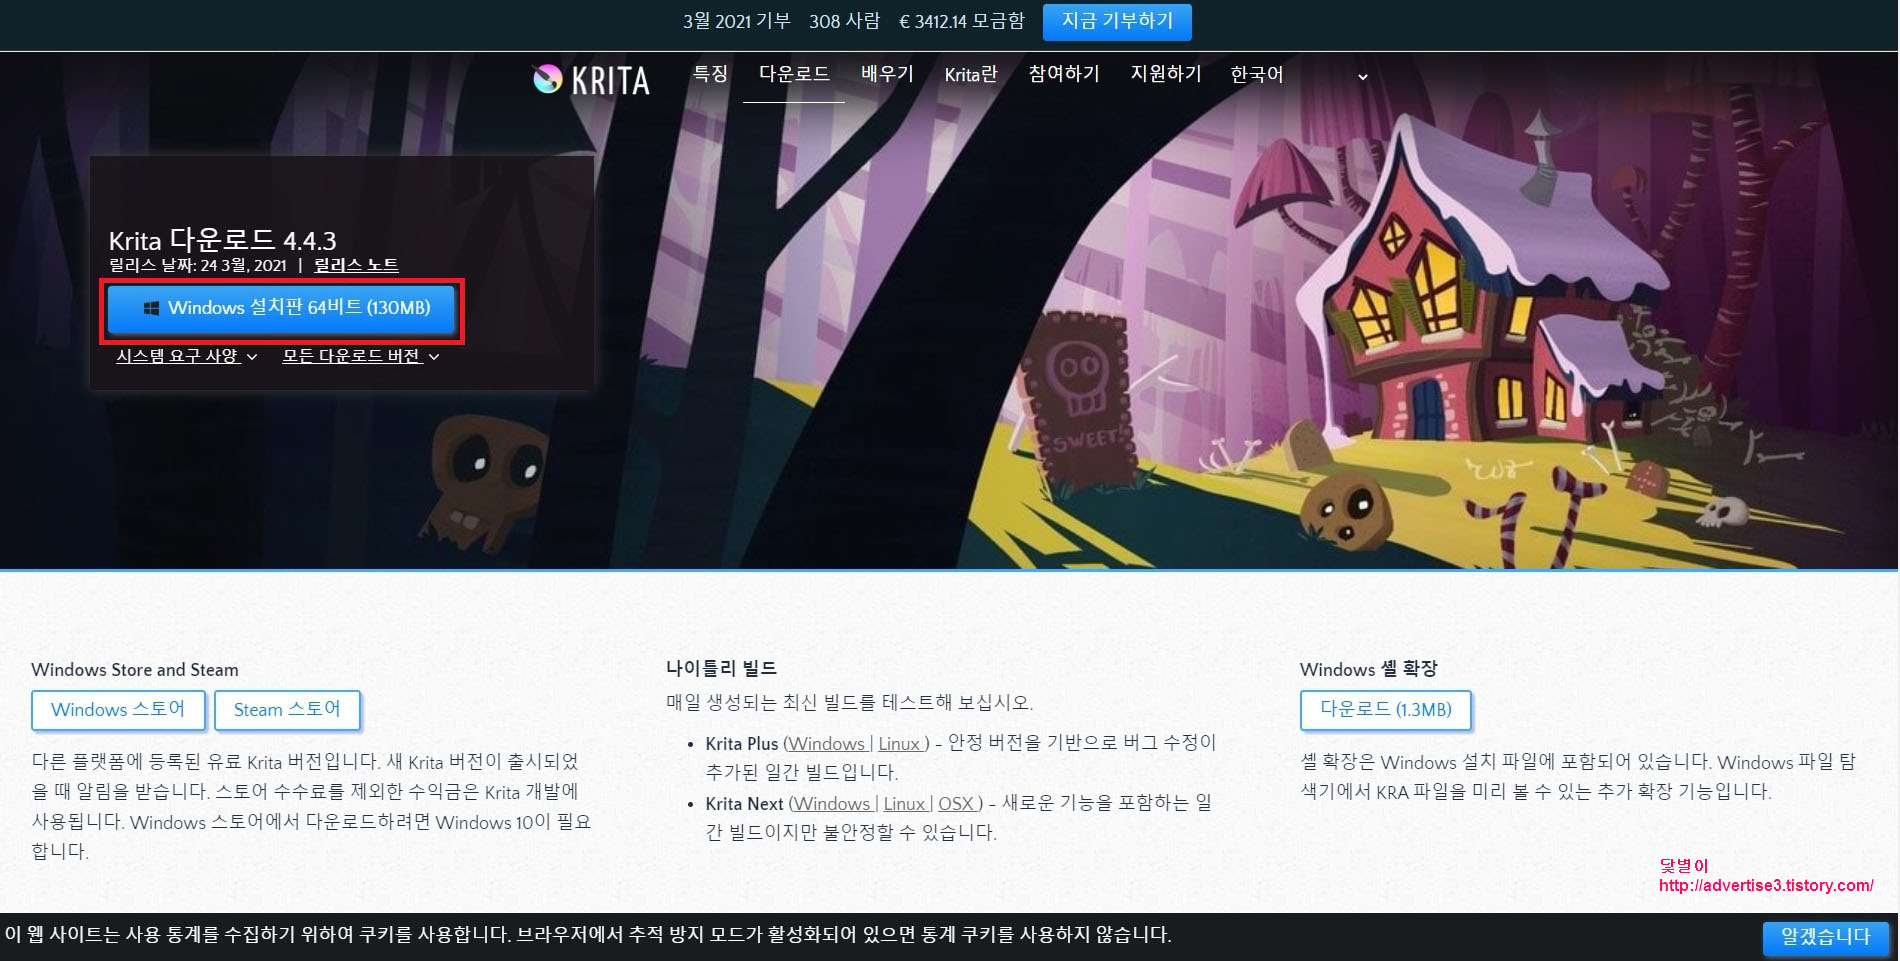
Task: Click the Windows Store and Steam heading
Action: coord(135,670)
